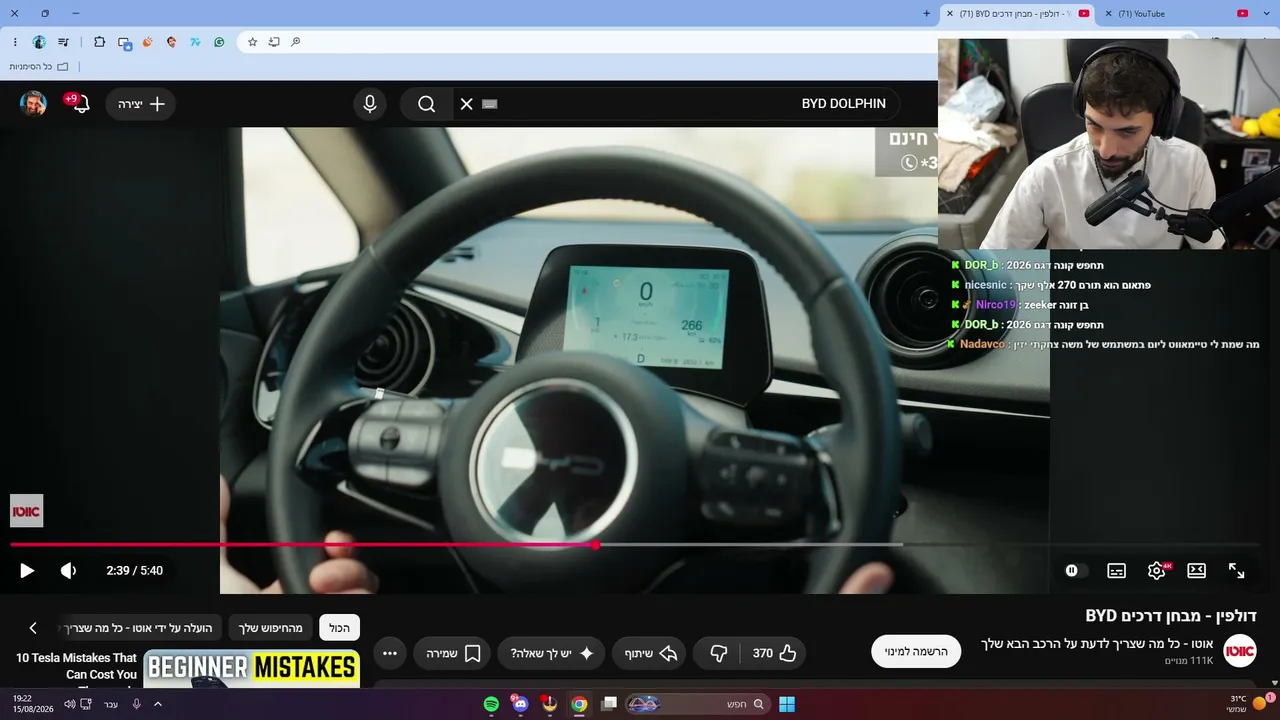Open the 10 Tesla Mistakes video title
Image resolution: width=1280 pixels, height=720 pixels.
76,667
